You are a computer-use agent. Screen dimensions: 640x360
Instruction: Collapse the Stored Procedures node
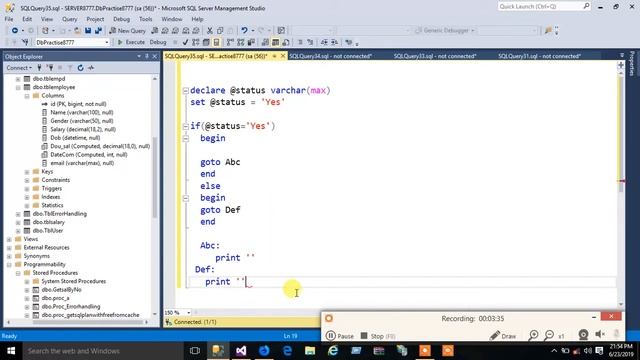pyautogui.click(x=18, y=273)
